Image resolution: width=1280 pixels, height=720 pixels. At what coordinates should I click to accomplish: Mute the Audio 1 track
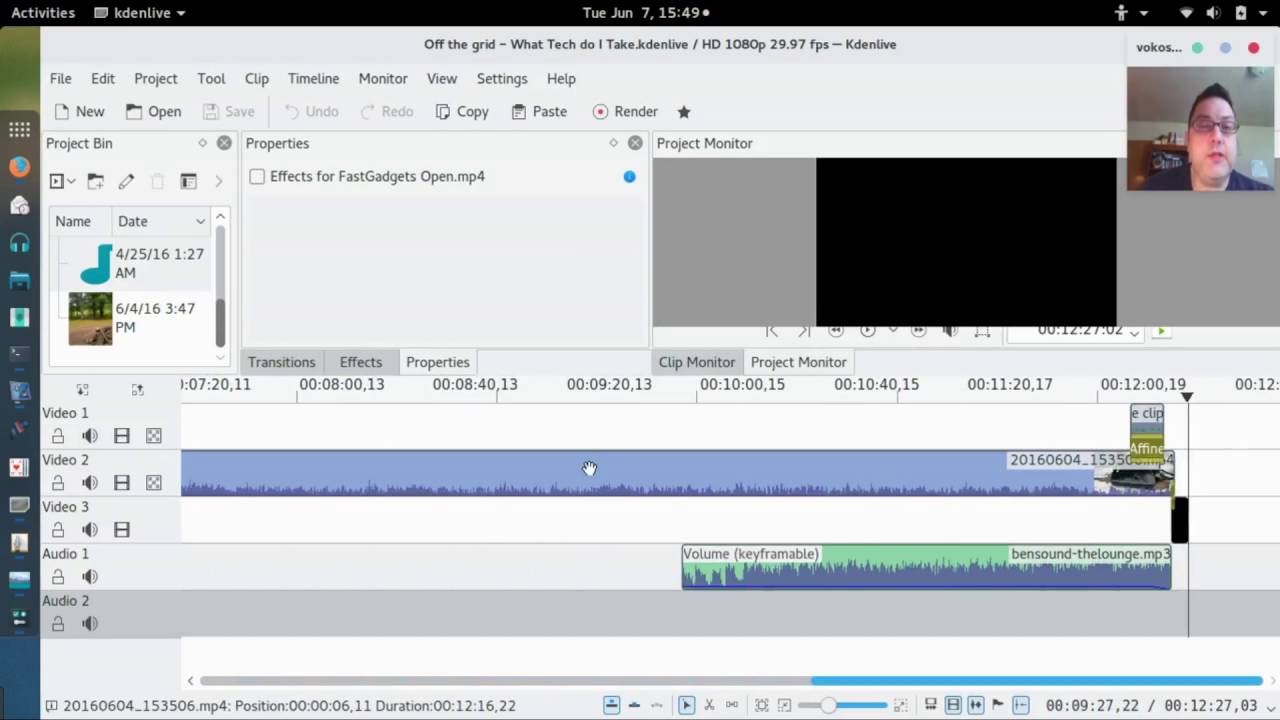(90, 577)
